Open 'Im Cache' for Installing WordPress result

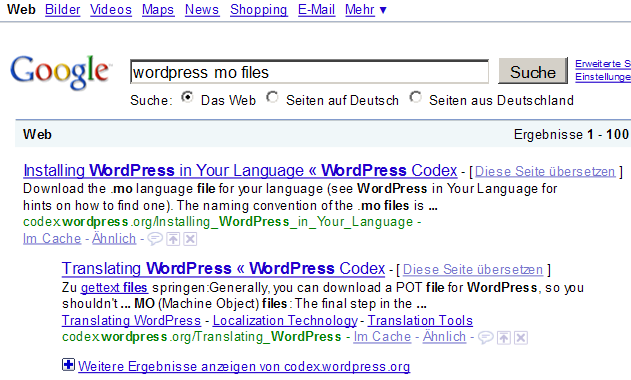(52, 239)
